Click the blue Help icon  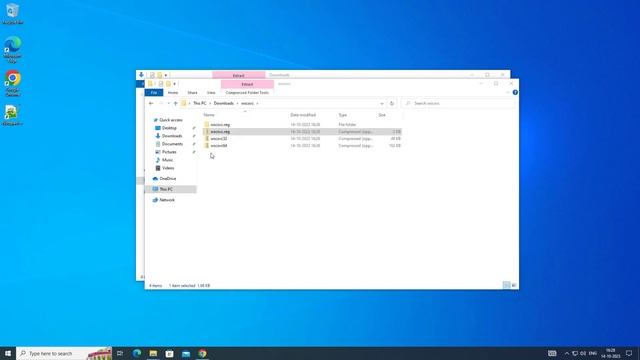click(515, 93)
